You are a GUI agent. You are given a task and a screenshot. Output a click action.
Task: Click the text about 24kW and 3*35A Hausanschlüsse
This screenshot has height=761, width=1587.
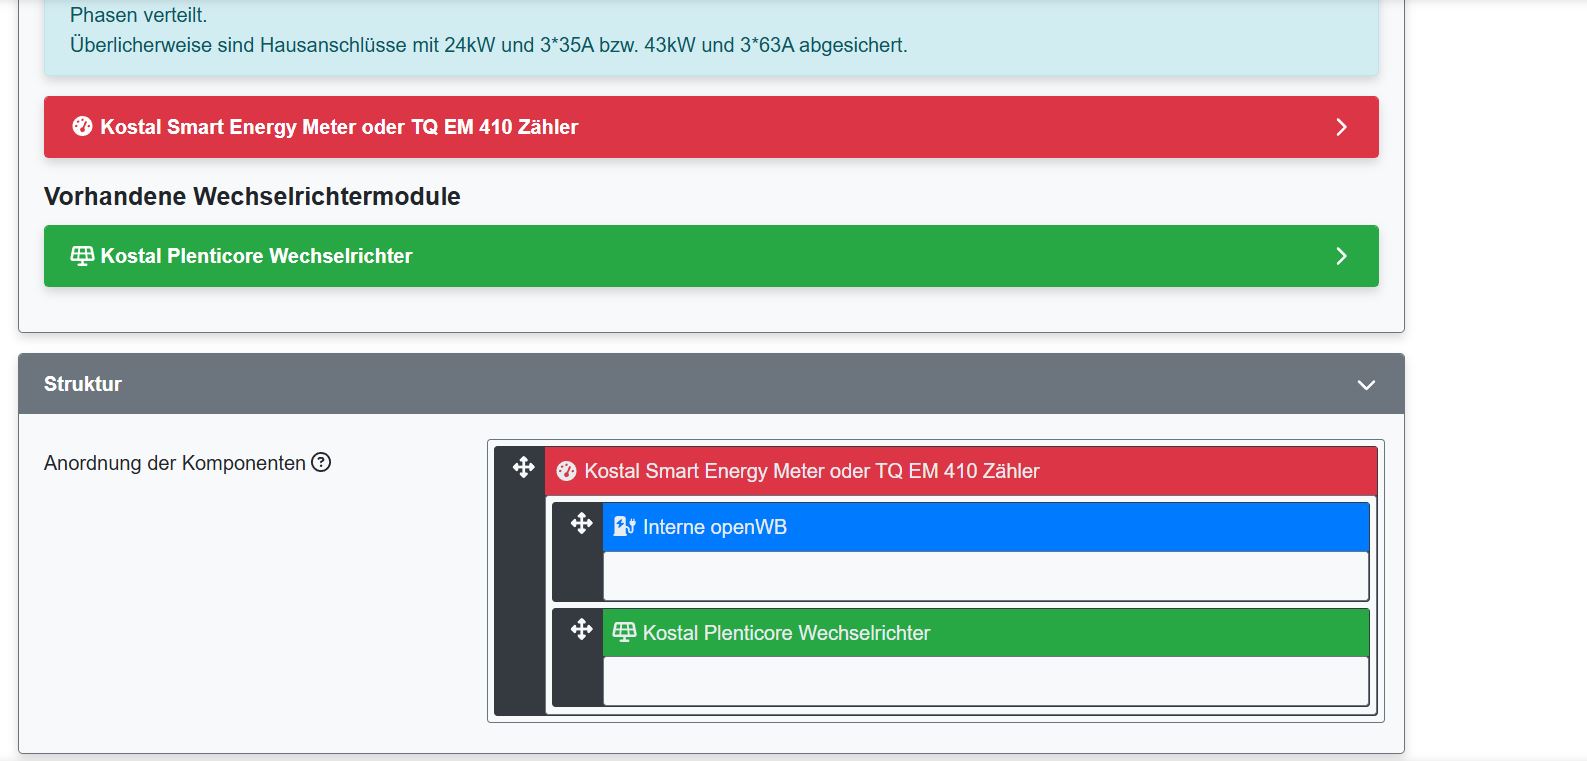pyautogui.click(x=489, y=45)
